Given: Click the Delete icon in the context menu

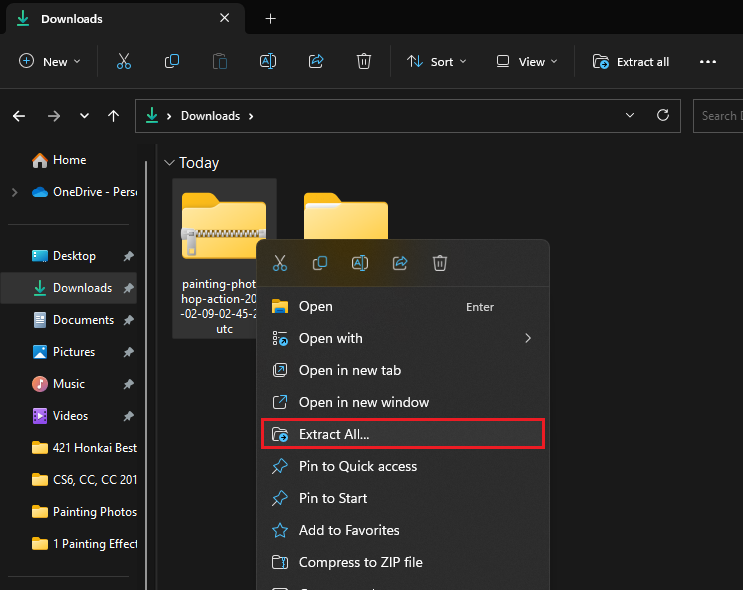Looking at the screenshot, I should click(x=440, y=264).
